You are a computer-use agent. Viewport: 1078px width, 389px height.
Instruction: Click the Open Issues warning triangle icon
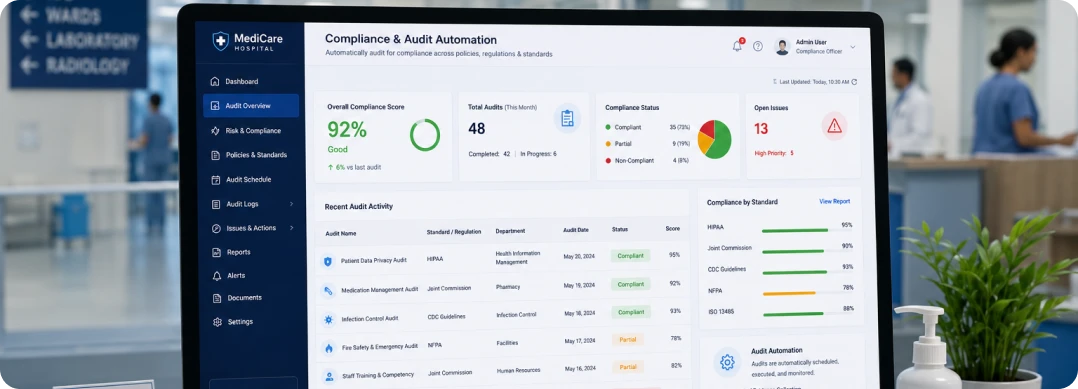(835, 126)
